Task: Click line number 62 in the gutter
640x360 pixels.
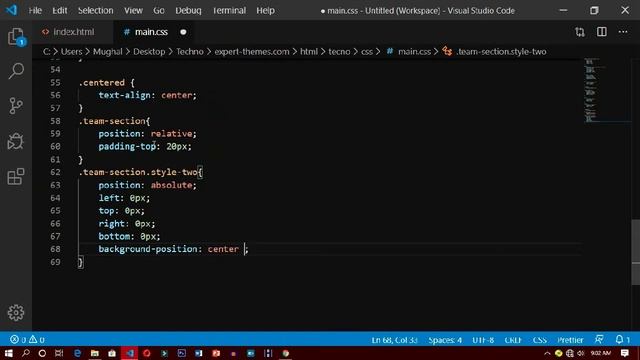Action: tap(56, 172)
